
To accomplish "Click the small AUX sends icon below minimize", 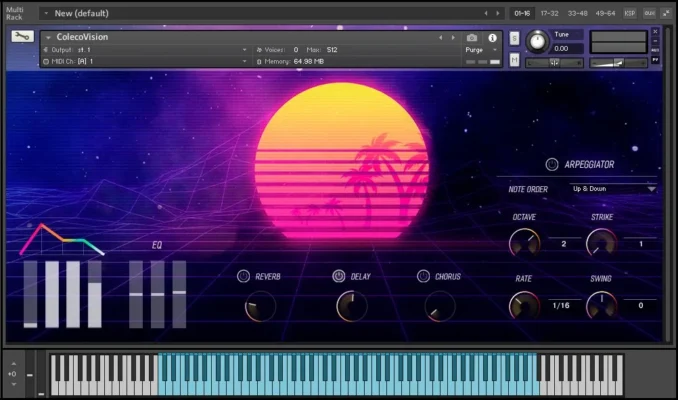I will 655,50.
